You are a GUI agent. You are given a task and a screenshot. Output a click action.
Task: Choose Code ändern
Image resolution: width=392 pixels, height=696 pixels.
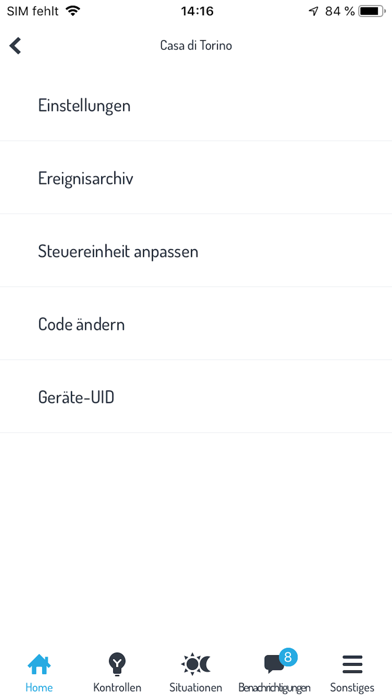click(x=196, y=324)
